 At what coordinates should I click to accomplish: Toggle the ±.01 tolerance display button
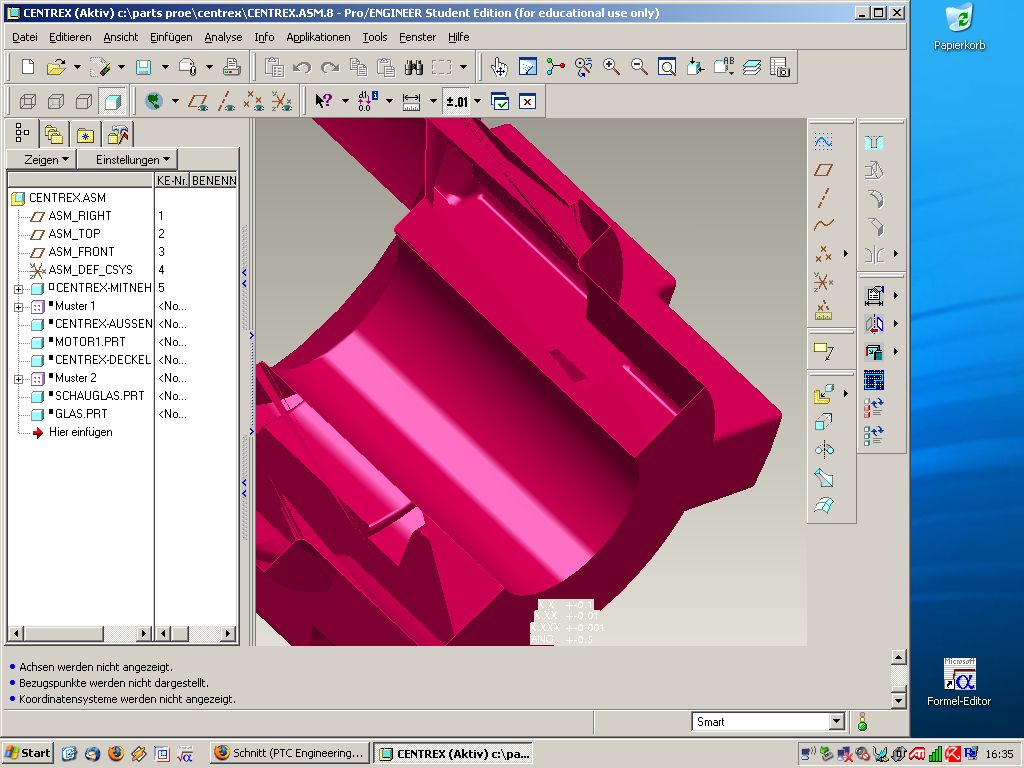[456, 101]
